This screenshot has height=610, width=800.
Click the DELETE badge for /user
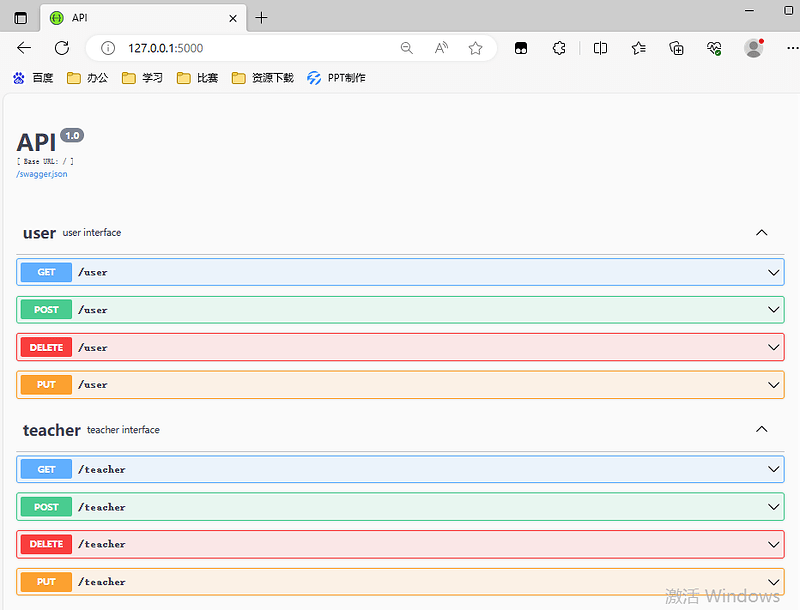(46, 347)
